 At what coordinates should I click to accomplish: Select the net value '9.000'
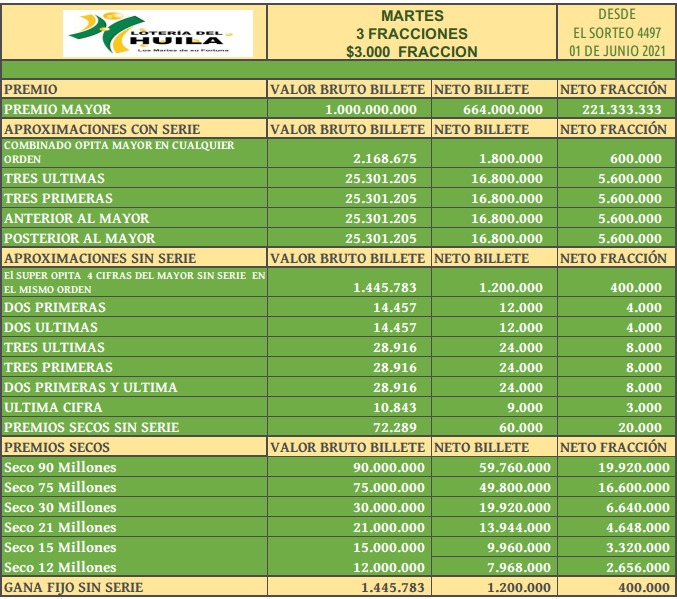click(x=525, y=407)
